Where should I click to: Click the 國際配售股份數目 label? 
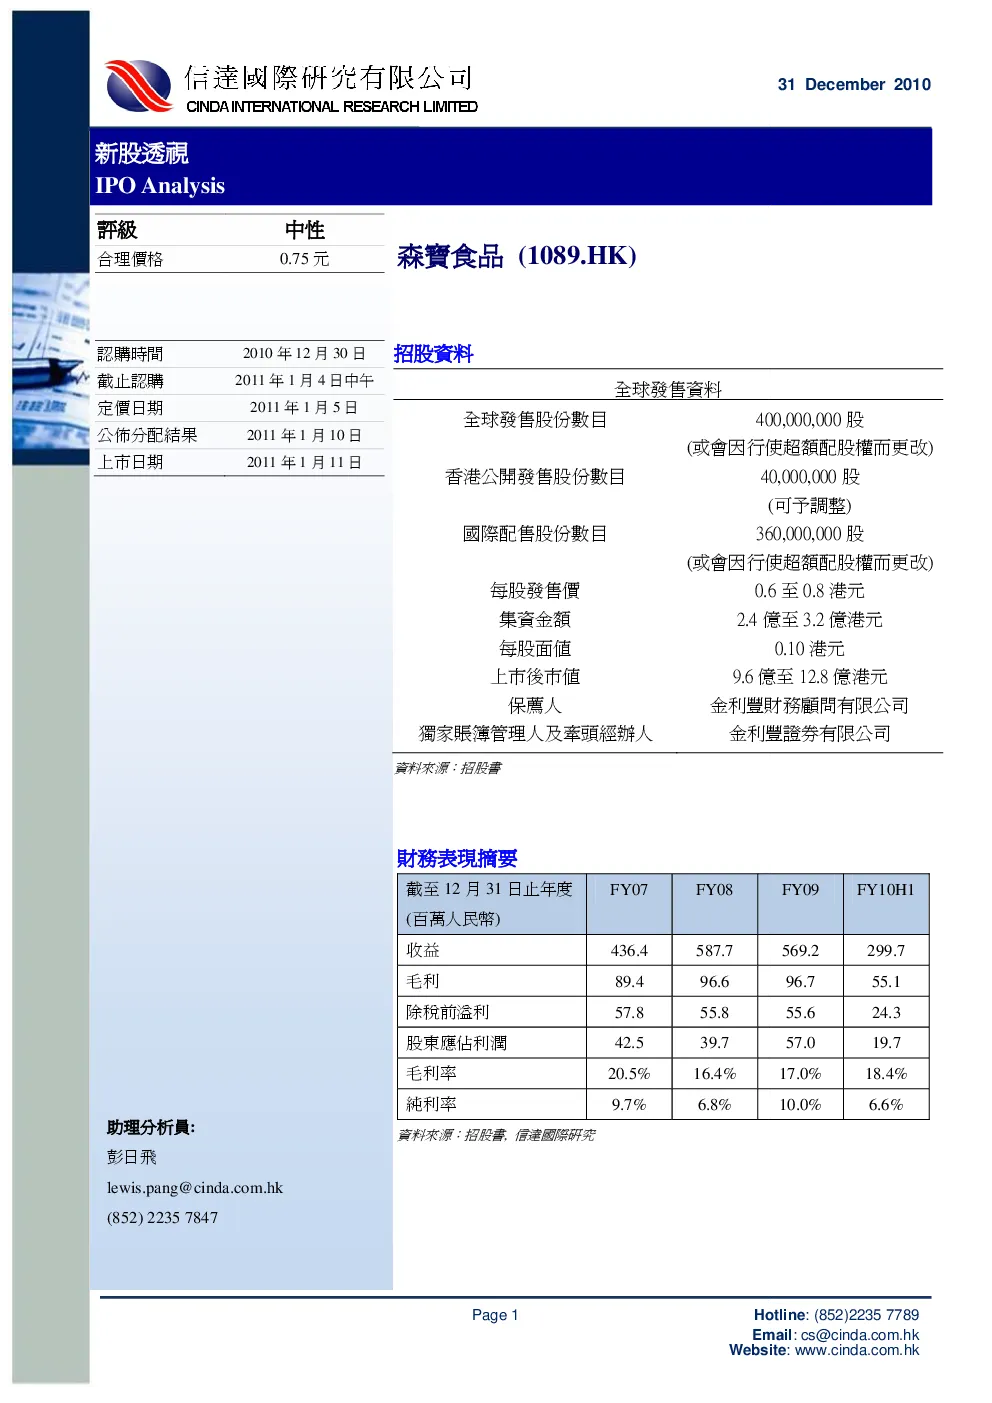point(535,534)
